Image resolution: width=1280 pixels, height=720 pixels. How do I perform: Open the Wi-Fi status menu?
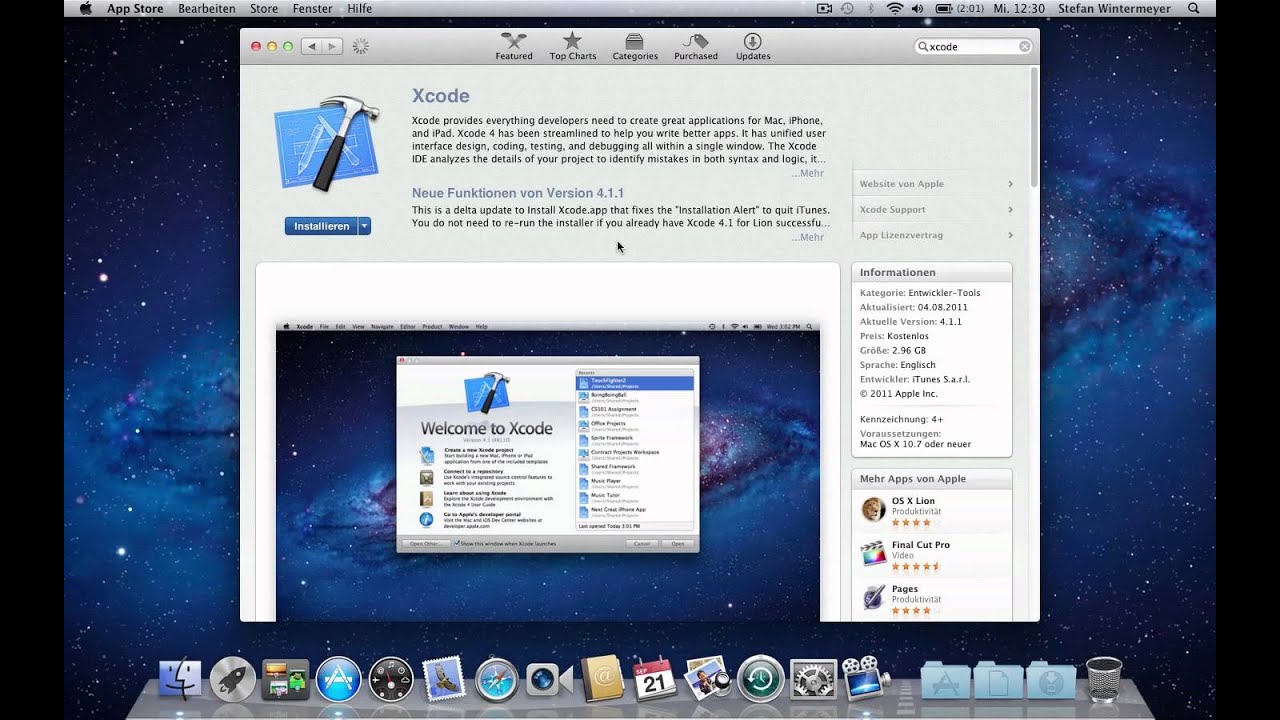(894, 8)
